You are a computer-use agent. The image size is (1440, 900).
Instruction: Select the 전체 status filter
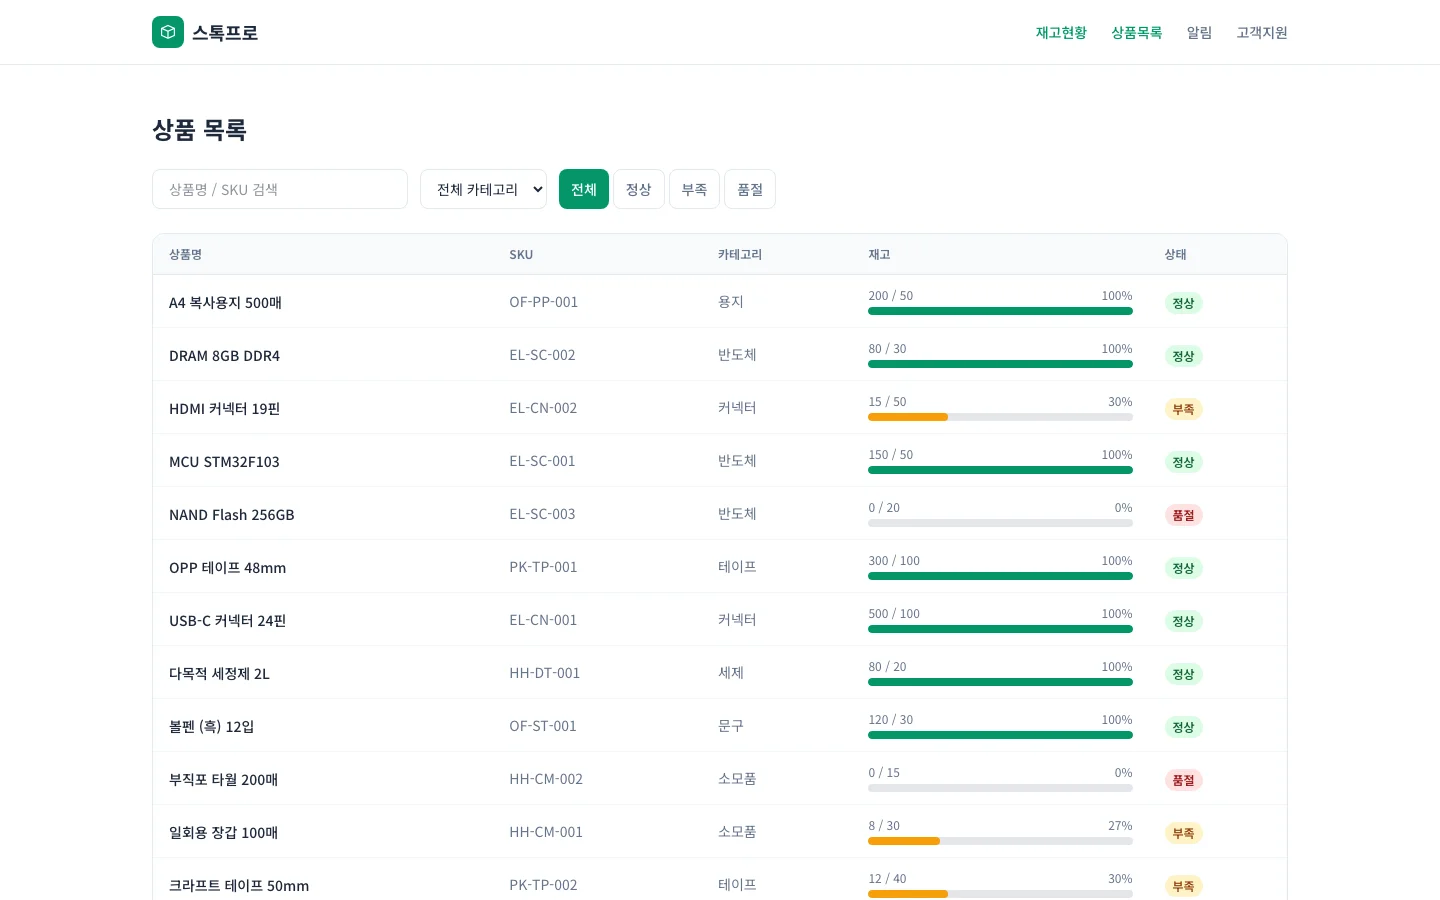coord(584,189)
